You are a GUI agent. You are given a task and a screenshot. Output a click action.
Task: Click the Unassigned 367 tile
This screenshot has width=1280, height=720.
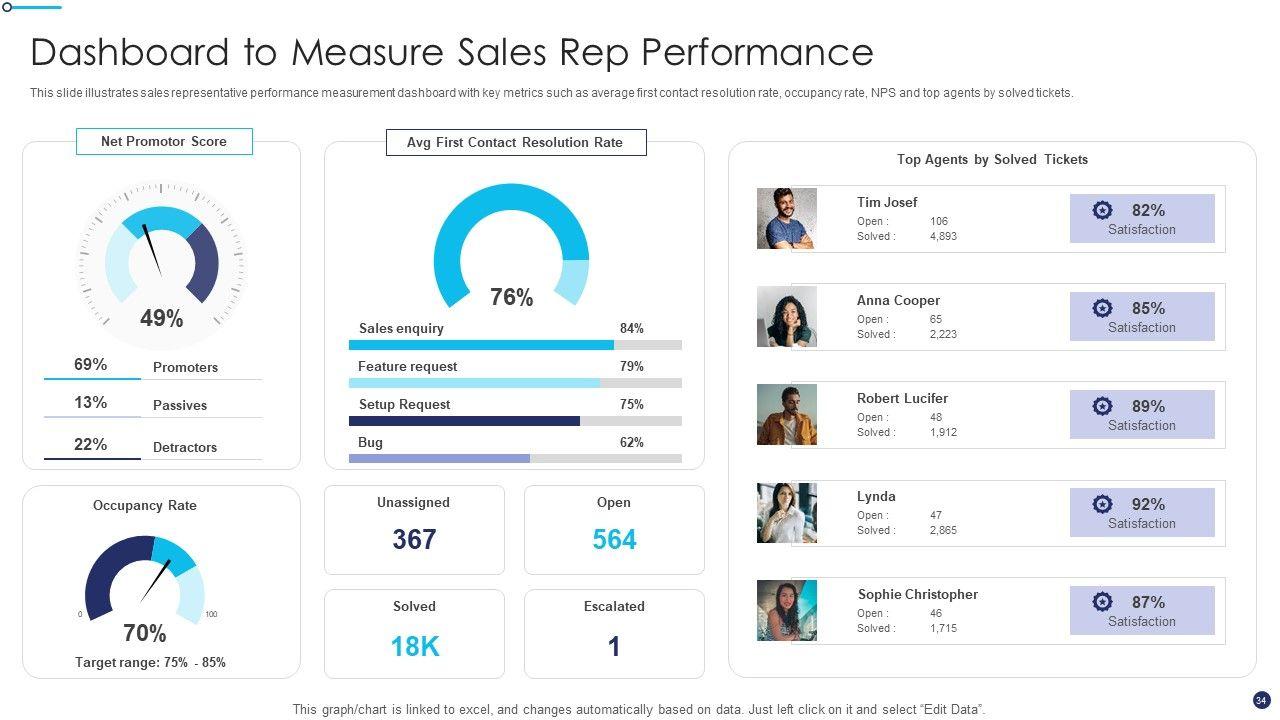[x=414, y=530]
